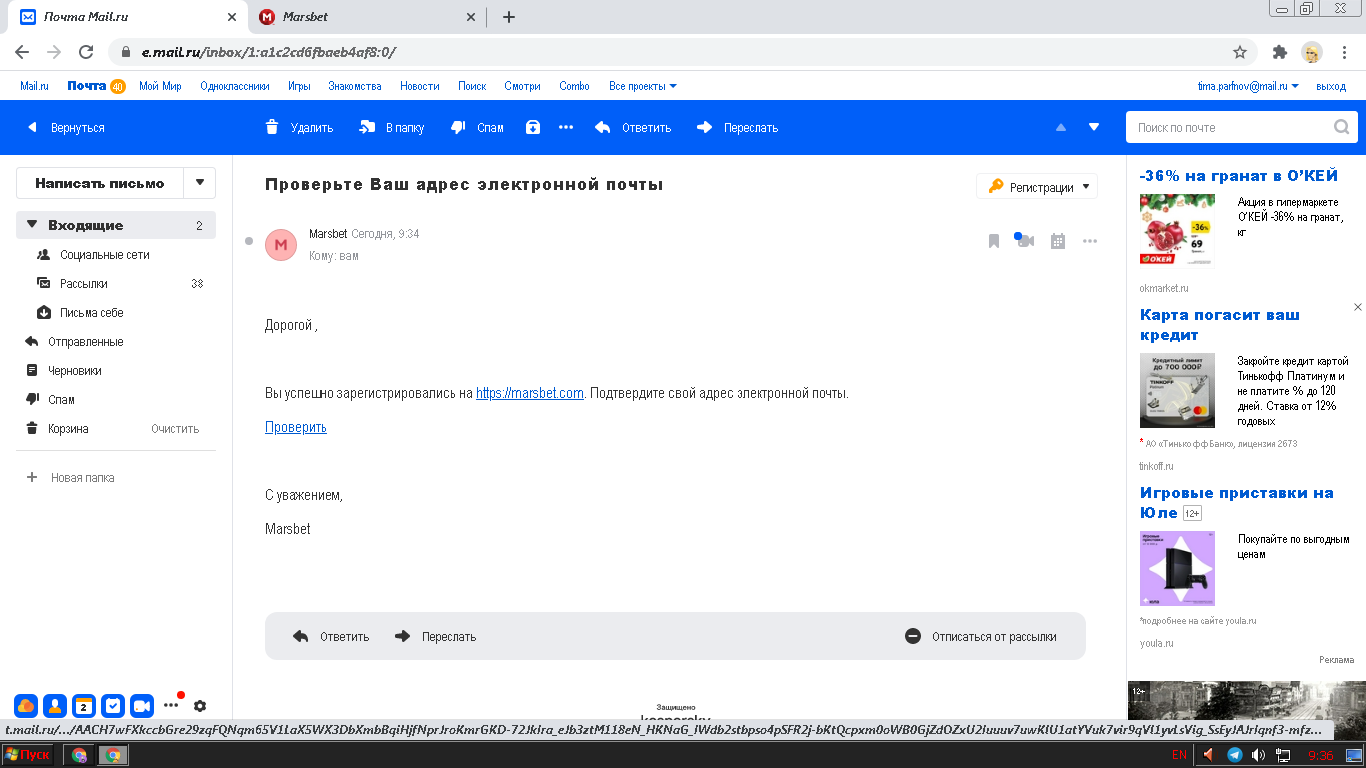Image resolution: width=1366 pixels, height=768 pixels.
Task: Open Contacts icon in the sidebar bottom
Action: pos(55,705)
